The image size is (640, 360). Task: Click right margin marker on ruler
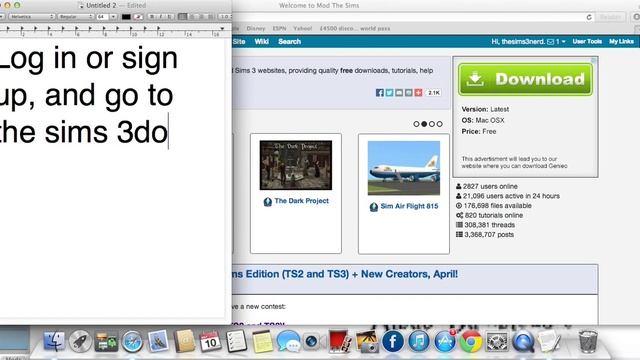[222, 29]
